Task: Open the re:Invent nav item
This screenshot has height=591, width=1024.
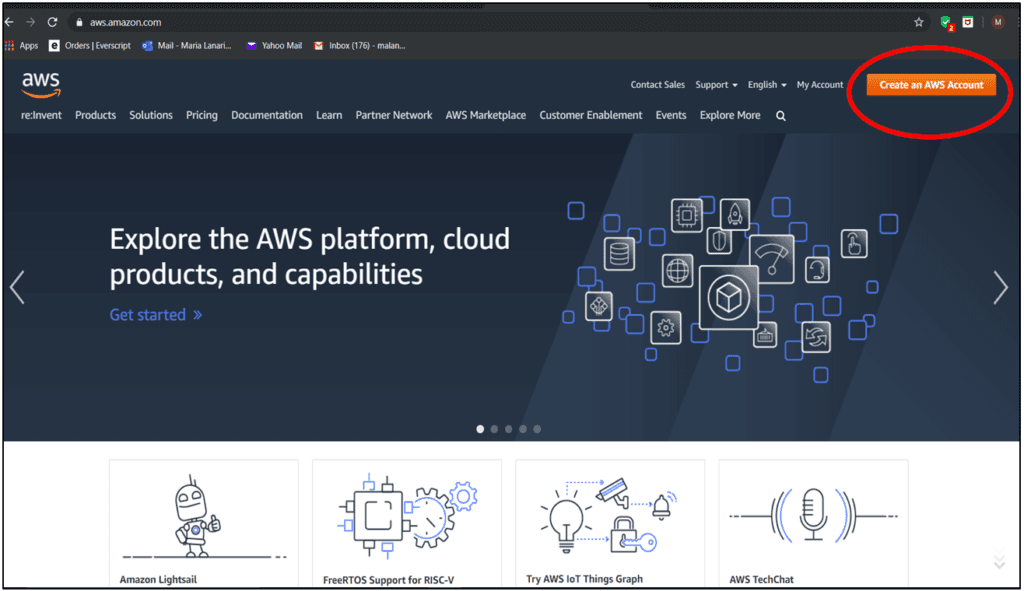Action: point(41,115)
